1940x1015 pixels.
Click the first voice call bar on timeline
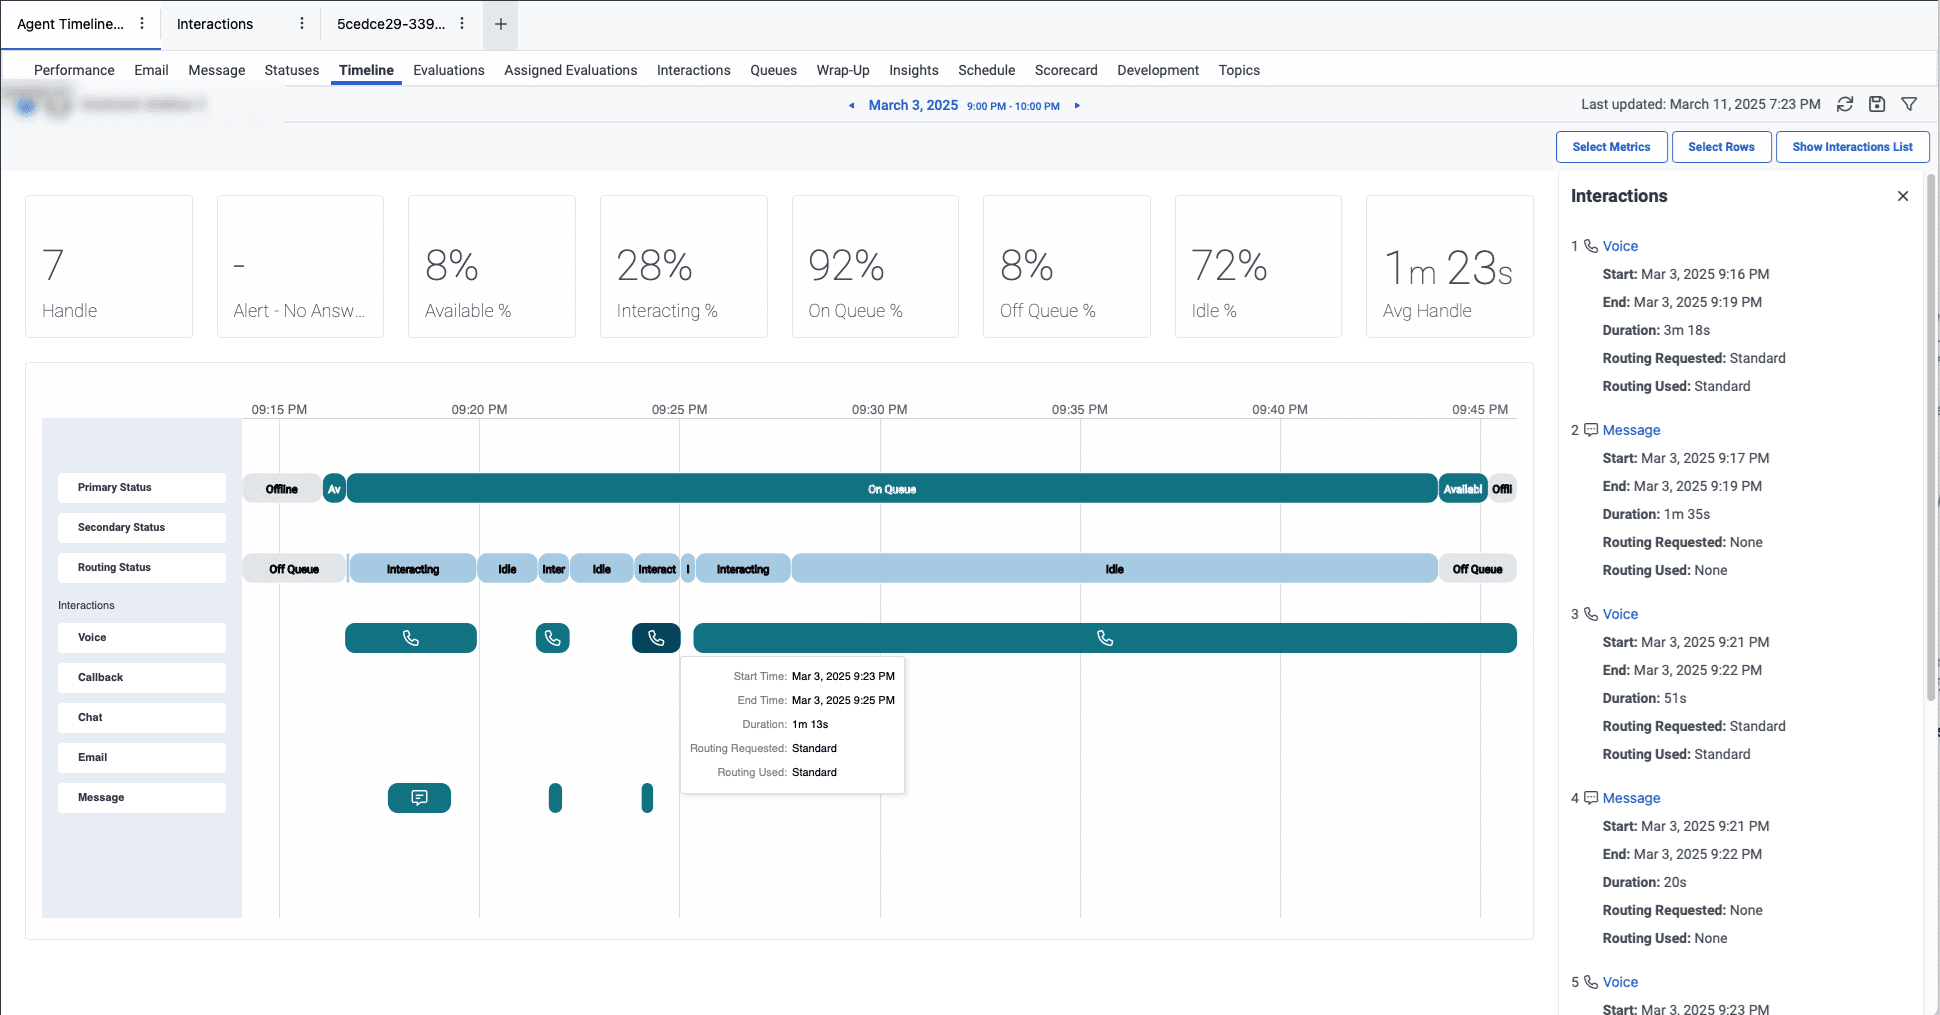coord(410,638)
